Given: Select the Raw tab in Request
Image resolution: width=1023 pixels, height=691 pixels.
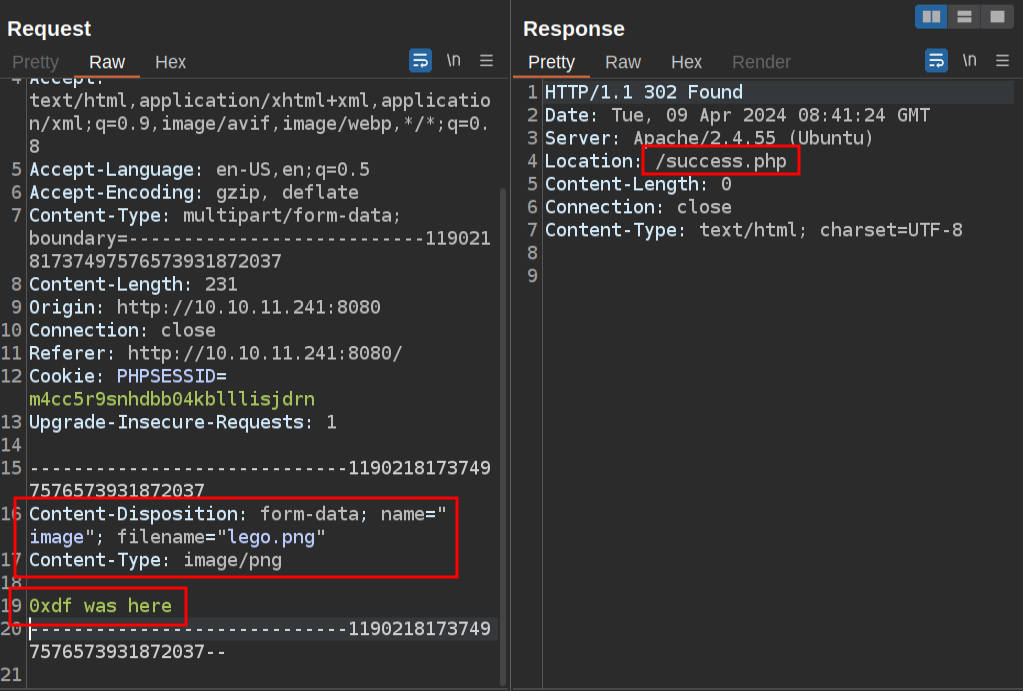Looking at the screenshot, I should (x=107, y=62).
